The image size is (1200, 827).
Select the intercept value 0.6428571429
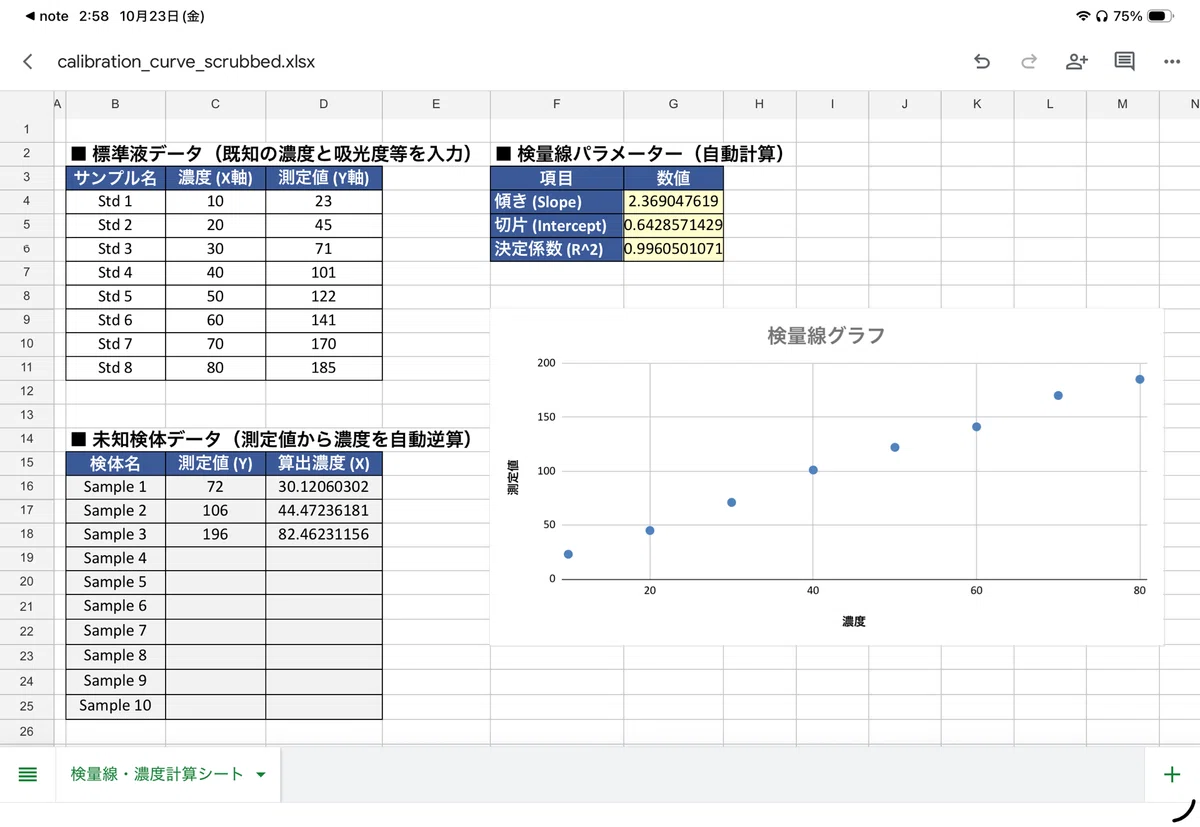[x=673, y=225]
